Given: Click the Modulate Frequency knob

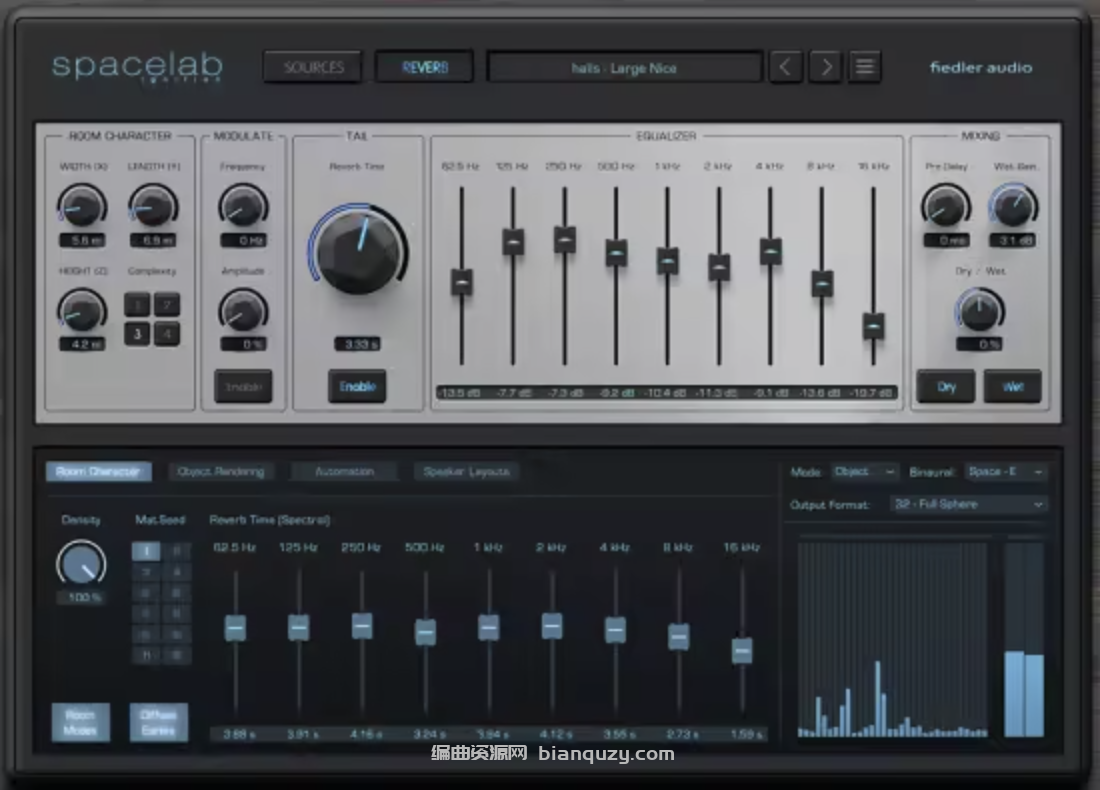Looking at the screenshot, I should [242, 207].
